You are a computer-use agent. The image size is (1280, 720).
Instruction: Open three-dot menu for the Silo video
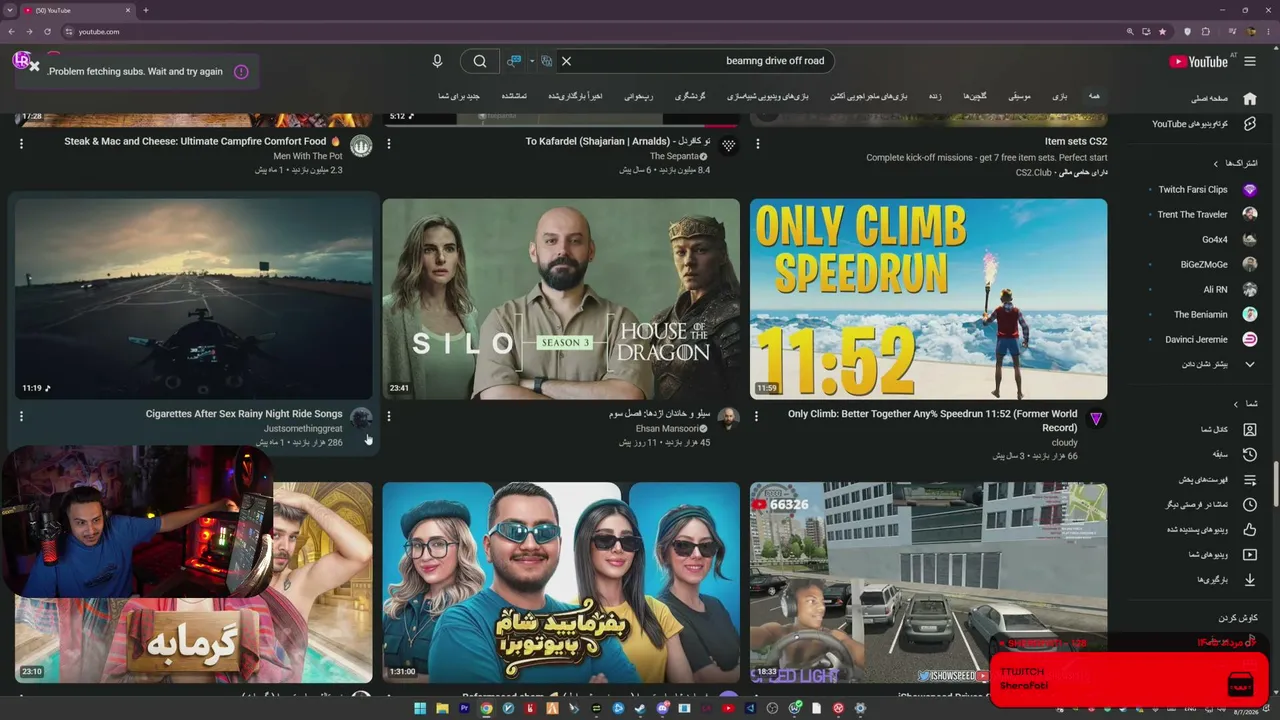389,416
